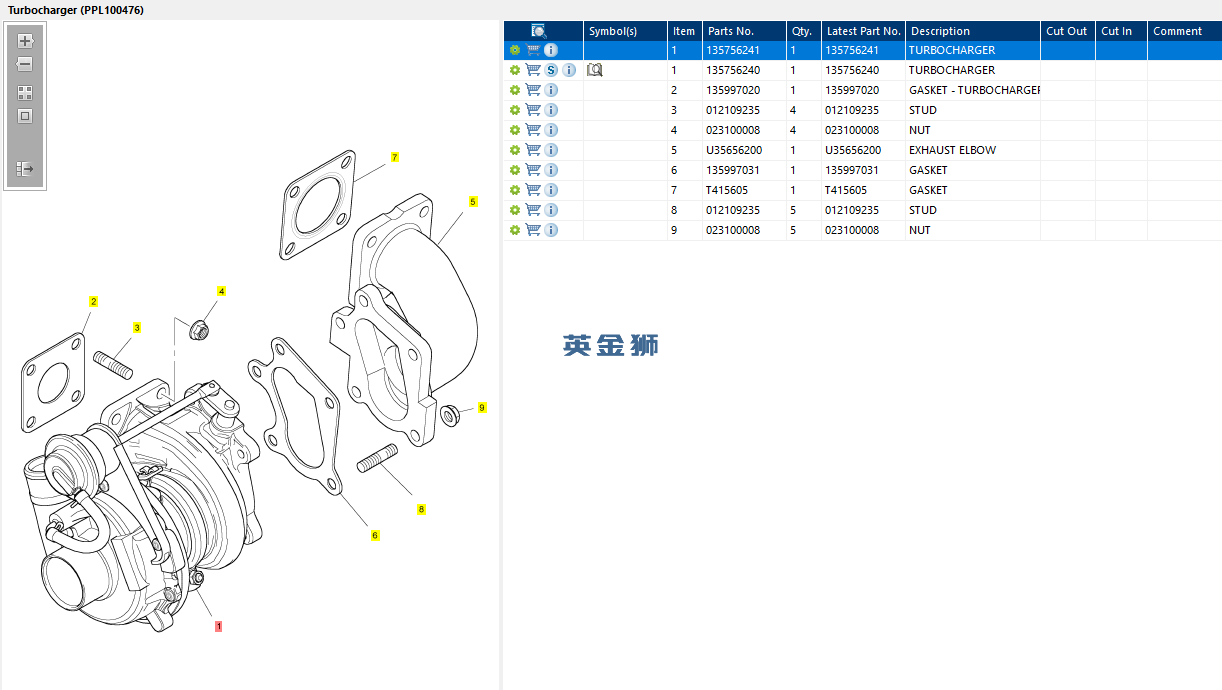Click the search icon in table header
1222x690 pixels.
click(x=539, y=31)
